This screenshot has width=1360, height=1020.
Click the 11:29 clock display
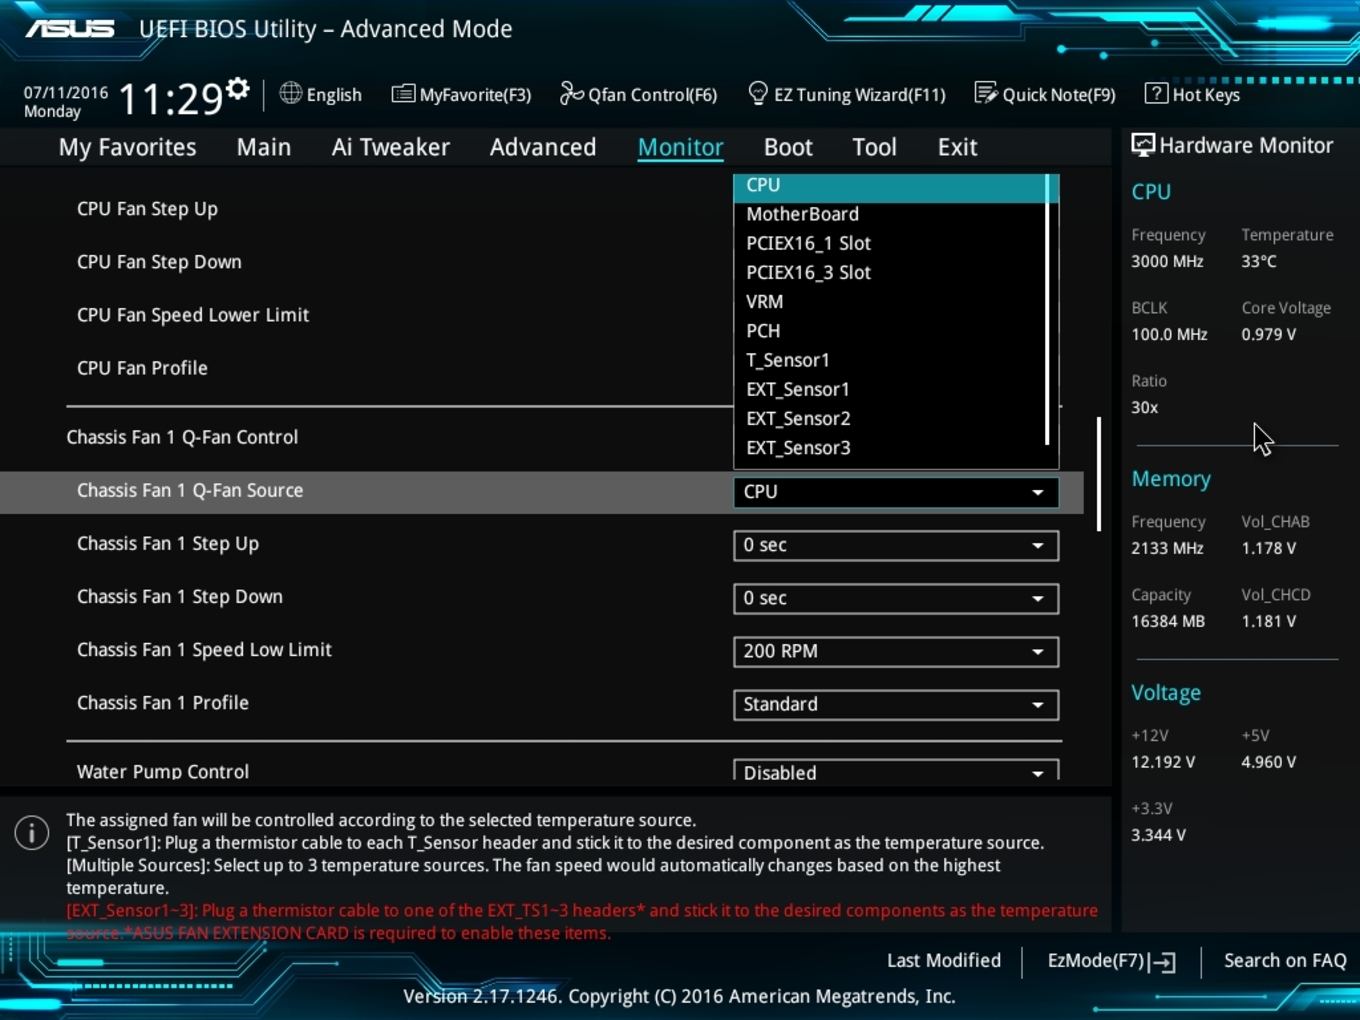pos(170,99)
